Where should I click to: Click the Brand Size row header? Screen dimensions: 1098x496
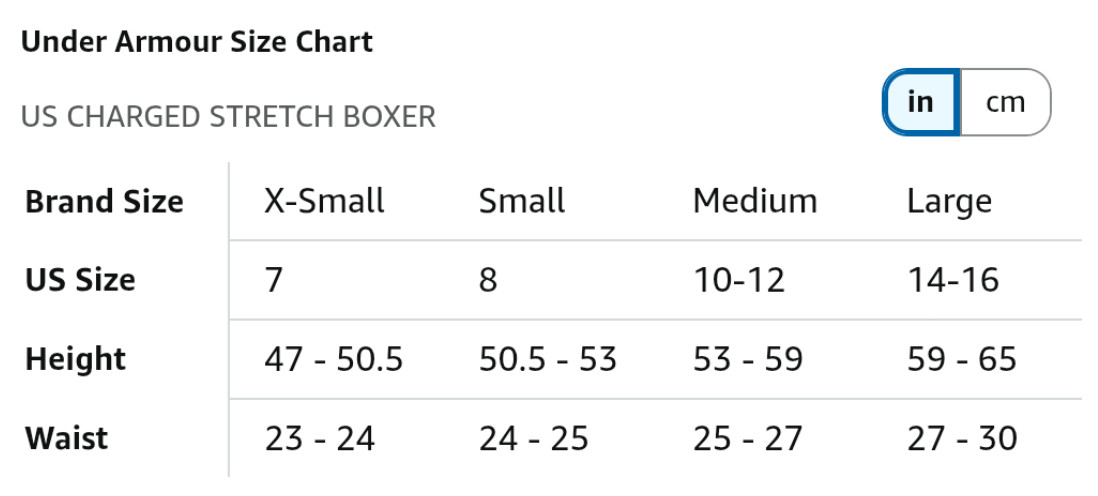104,202
